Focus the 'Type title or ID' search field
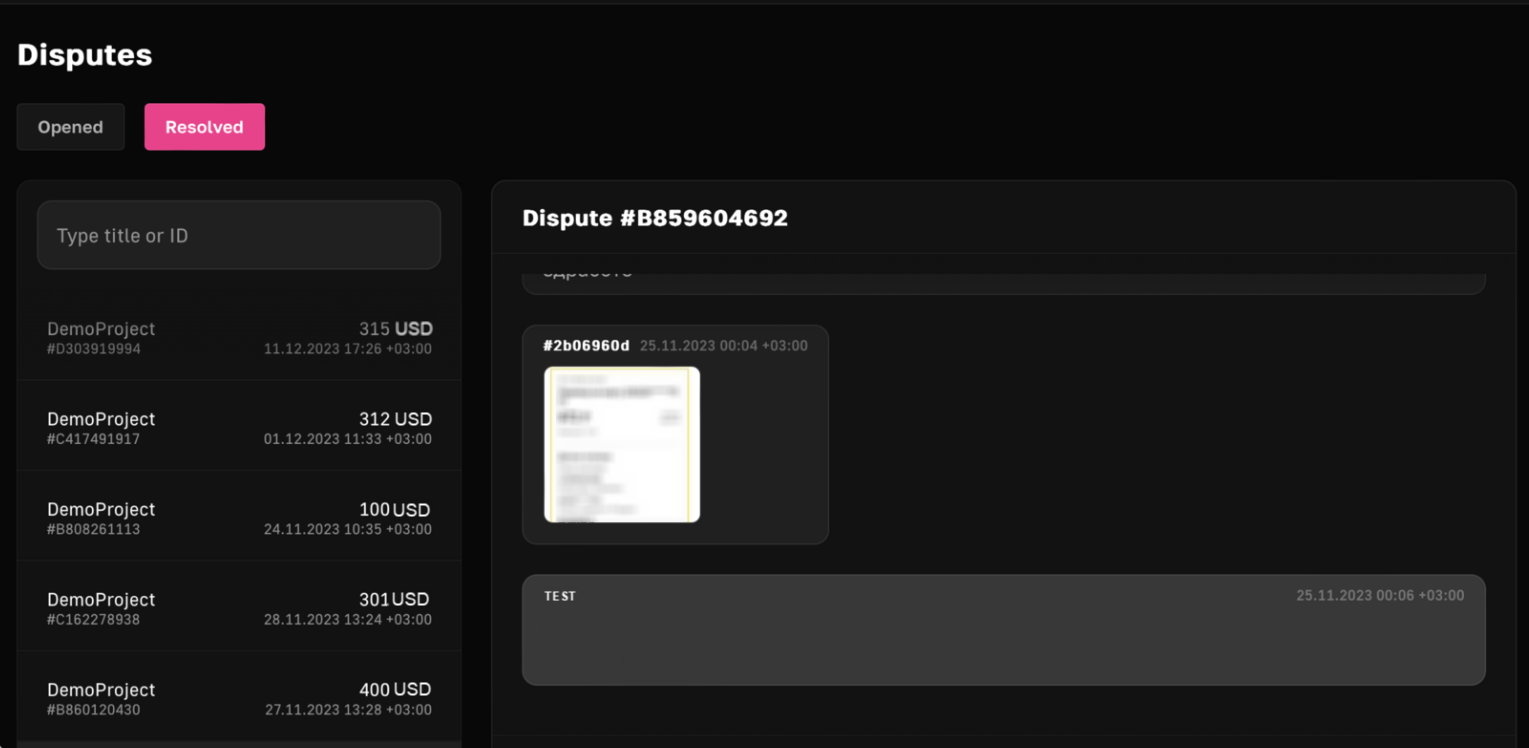This screenshot has width=1529, height=748. [x=239, y=235]
